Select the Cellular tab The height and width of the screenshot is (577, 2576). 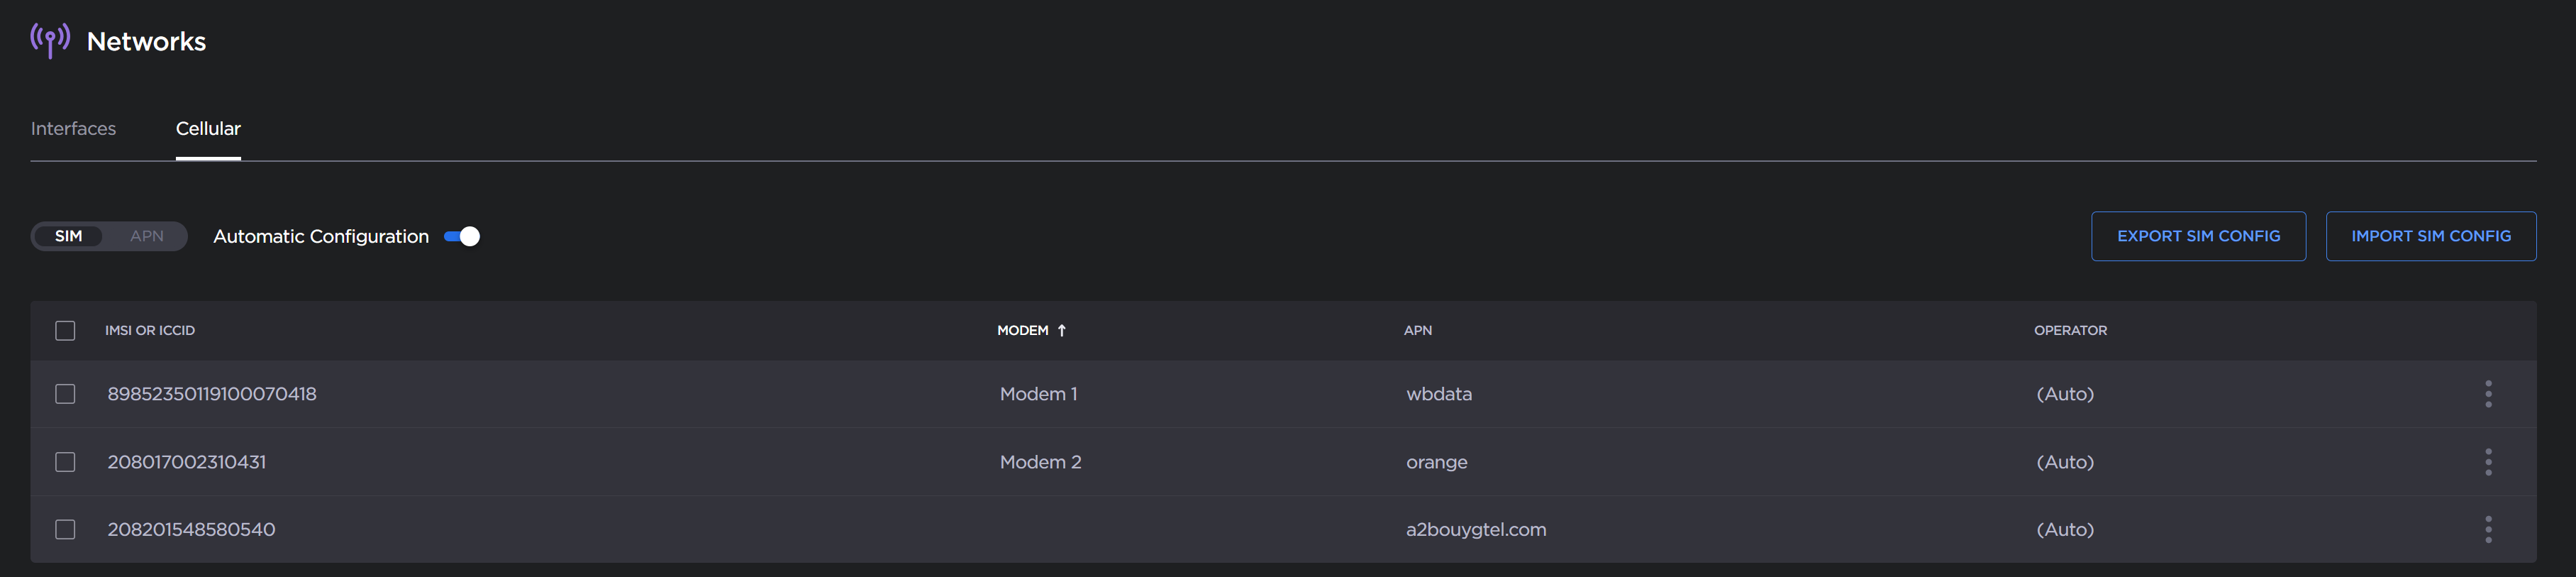point(208,129)
